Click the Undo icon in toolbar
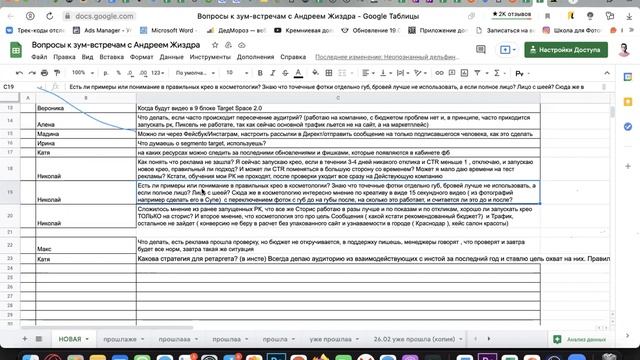Viewport: 640px width, 360px height. [x=19, y=73]
